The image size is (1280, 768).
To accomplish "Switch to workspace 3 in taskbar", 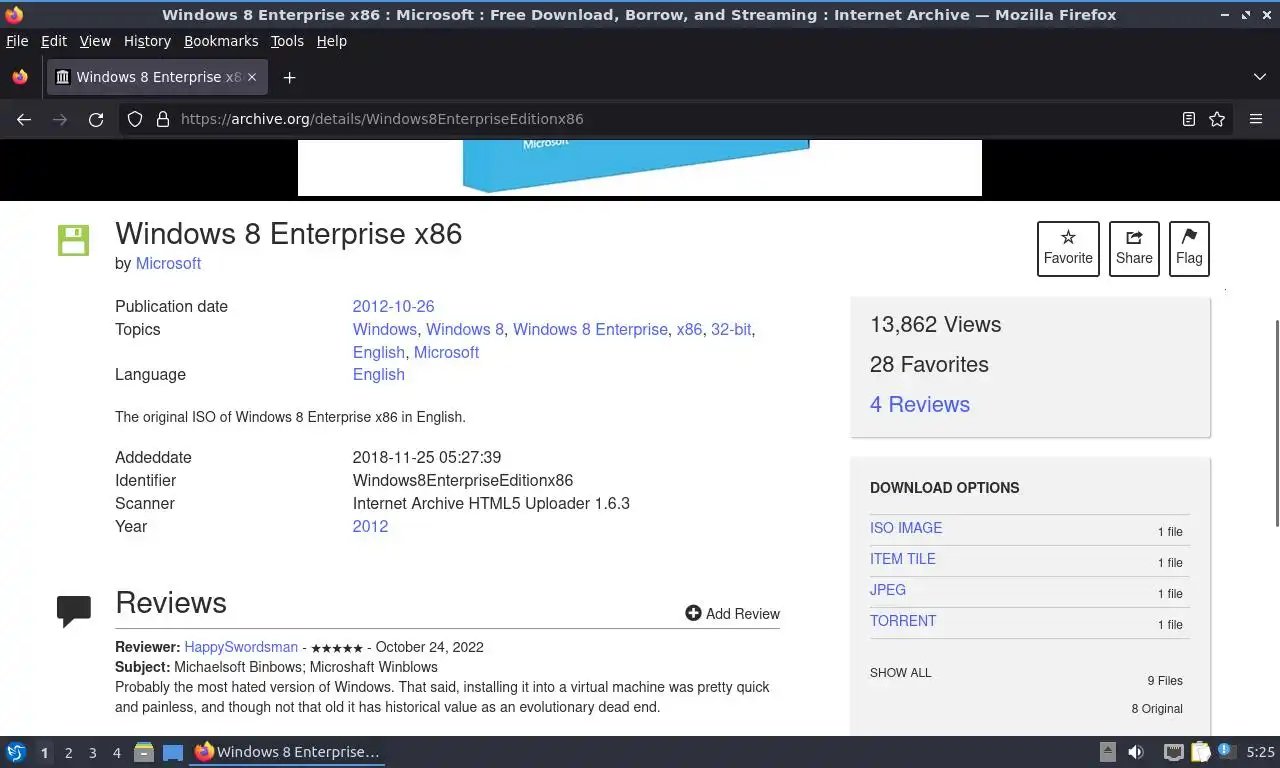I will pyautogui.click(x=92, y=753).
